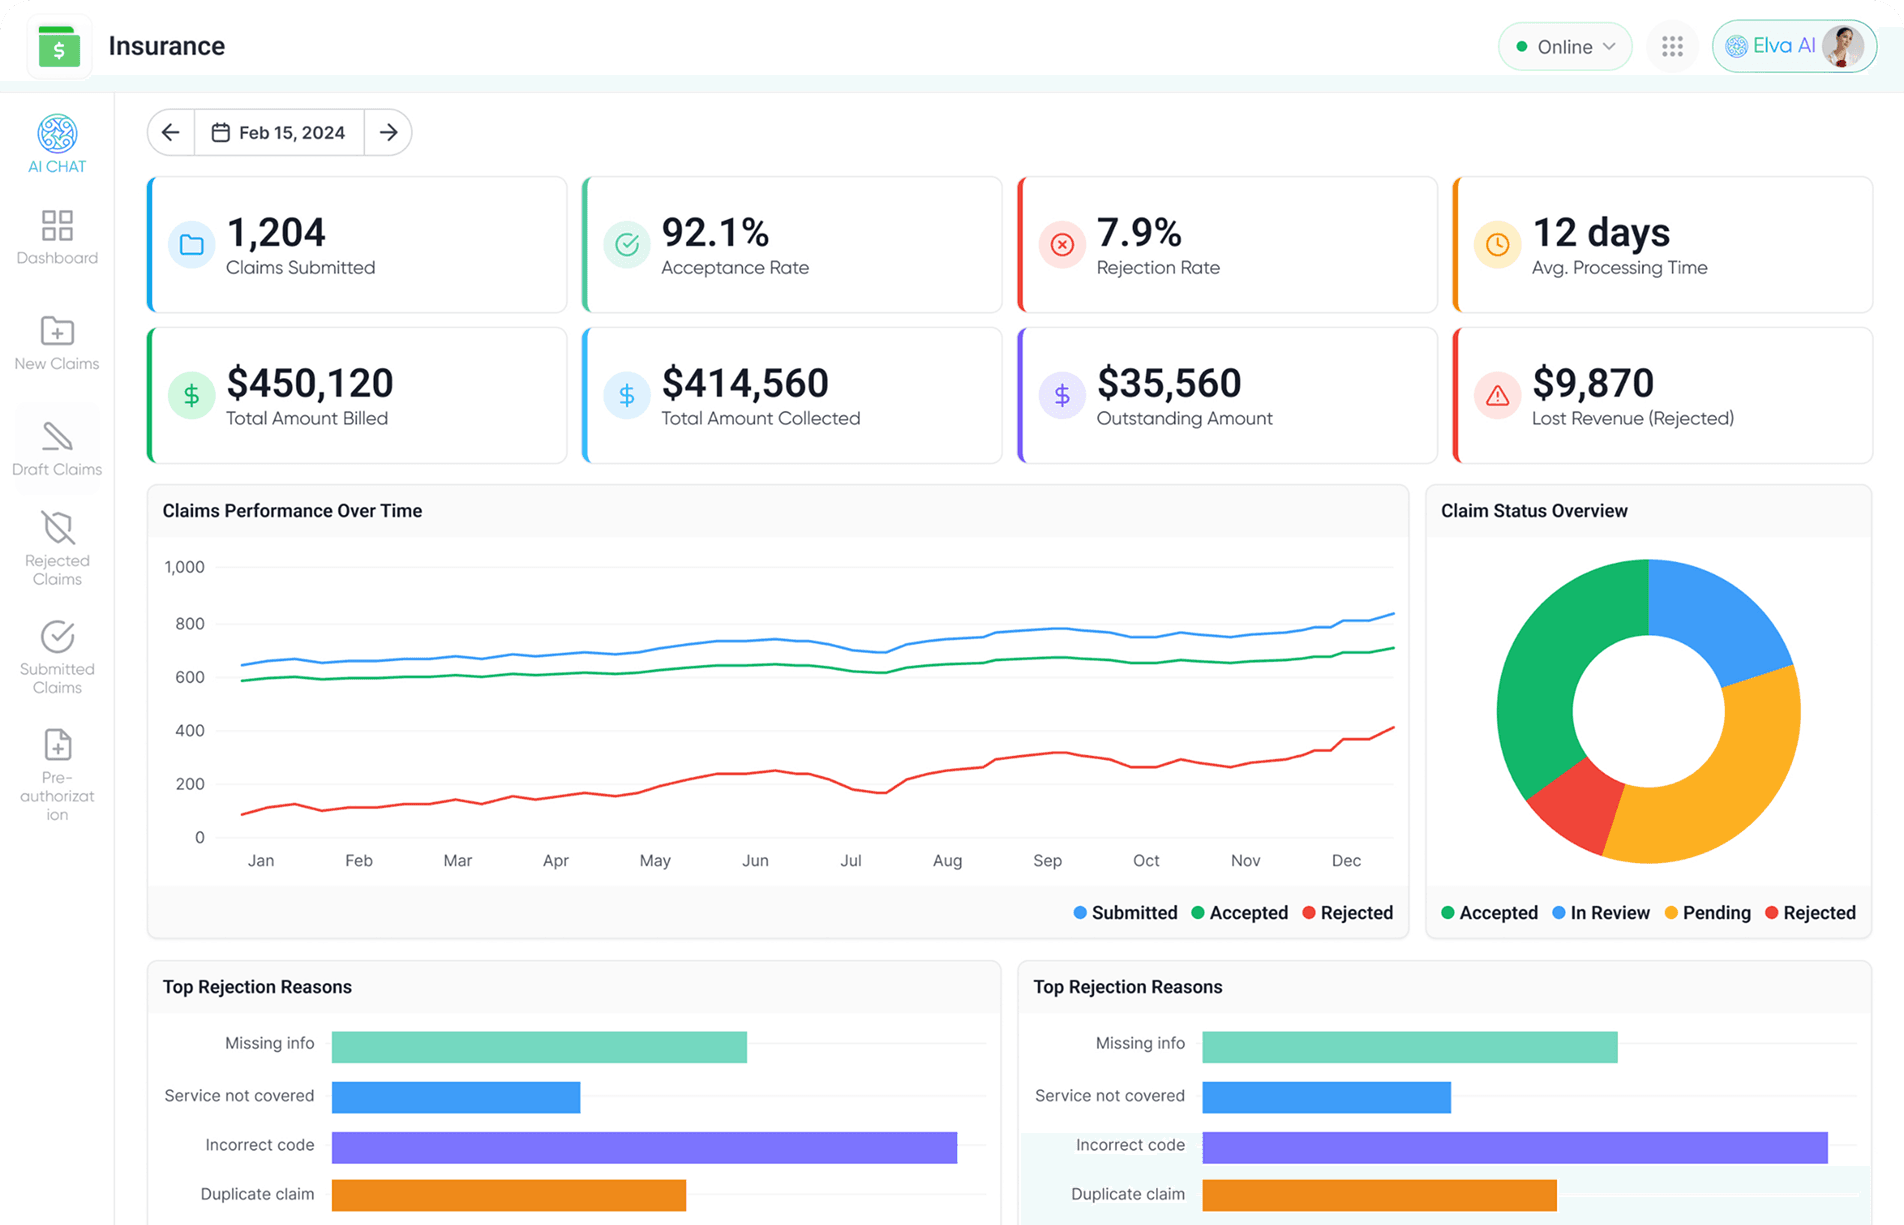Toggle Rejected series in line chart legend
The height and width of the screenshot is (1225, 1904).
pyautogui.click(x=1347, y=913)
